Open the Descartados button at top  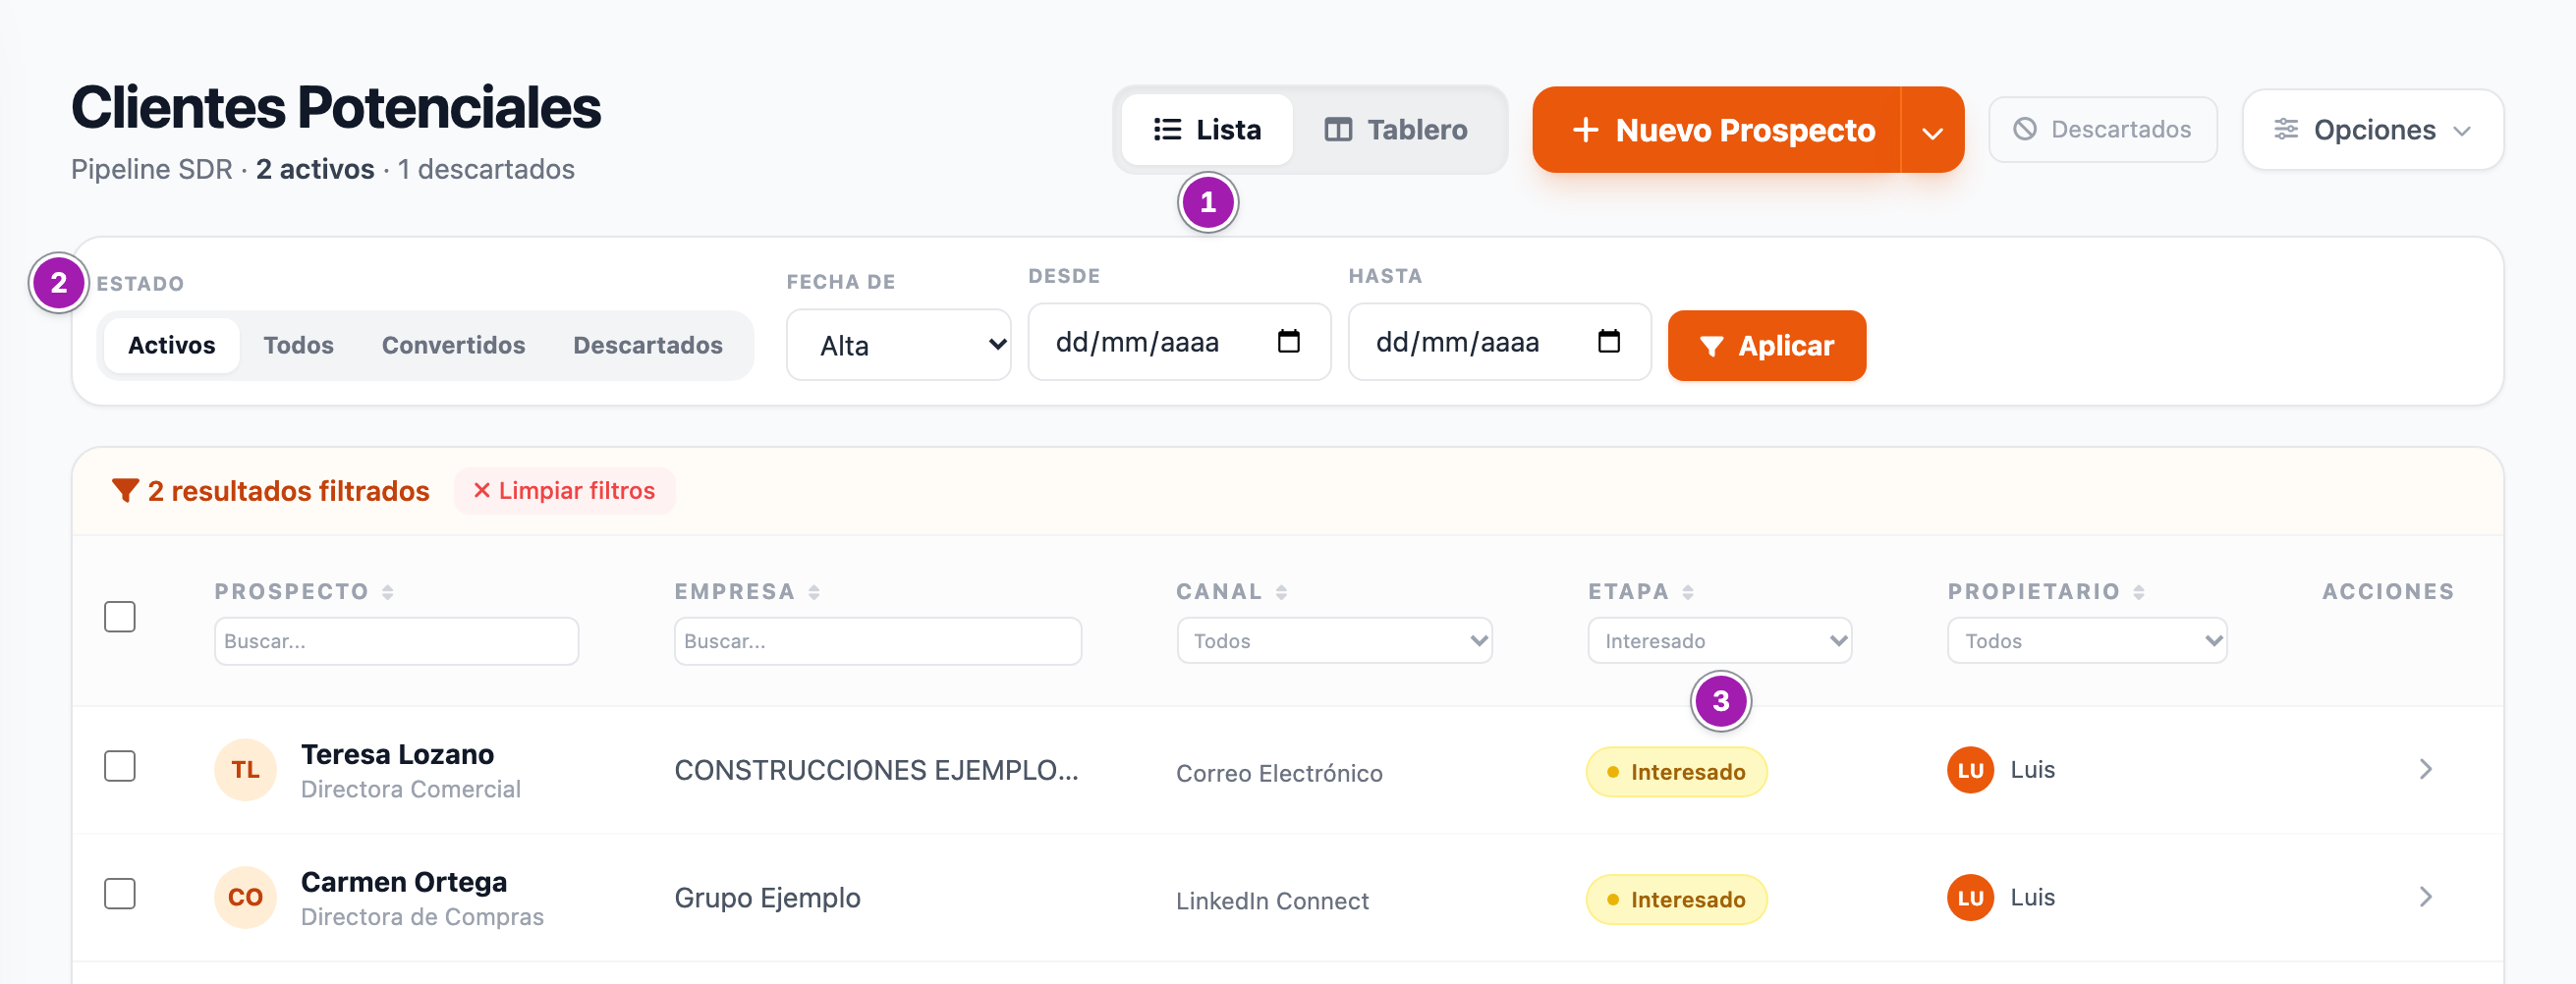[x=2103, y=130]
